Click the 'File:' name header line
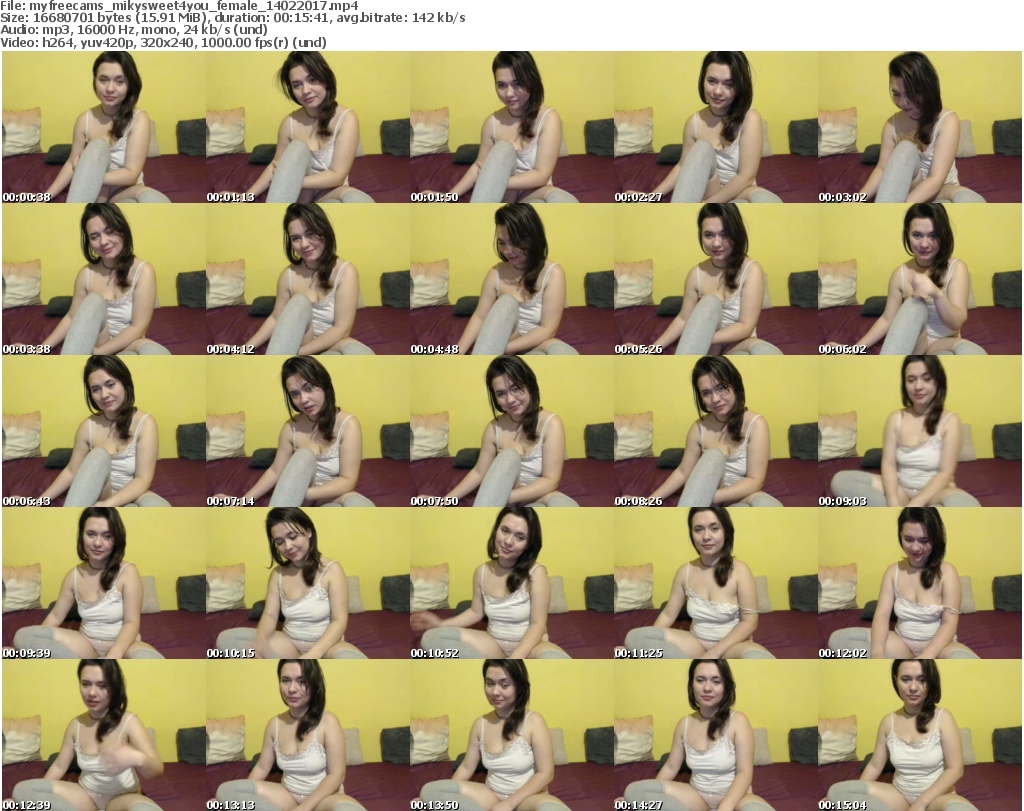 click(x=179, y=6)
